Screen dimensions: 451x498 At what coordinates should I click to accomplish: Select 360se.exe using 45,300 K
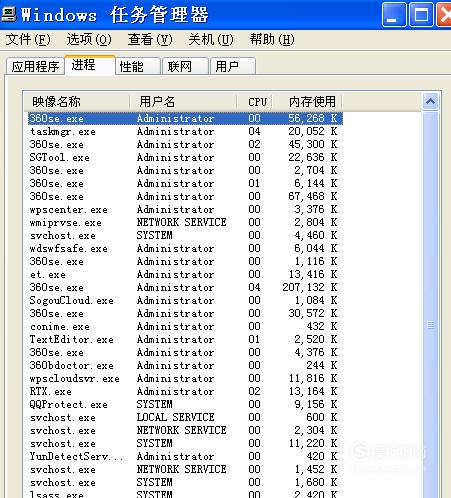[185, 144]
